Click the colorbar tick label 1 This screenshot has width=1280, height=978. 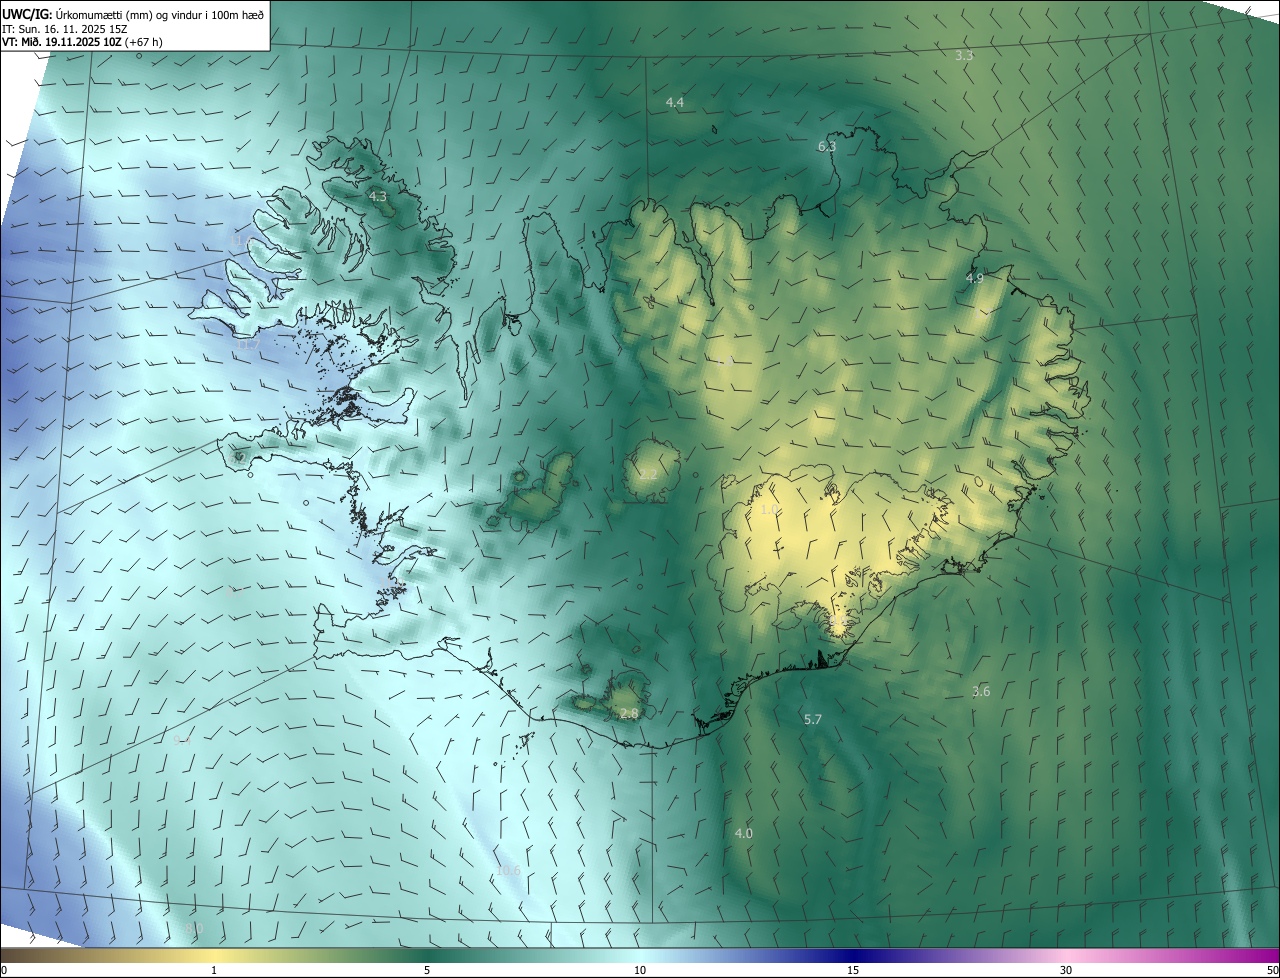coord(214,970)
